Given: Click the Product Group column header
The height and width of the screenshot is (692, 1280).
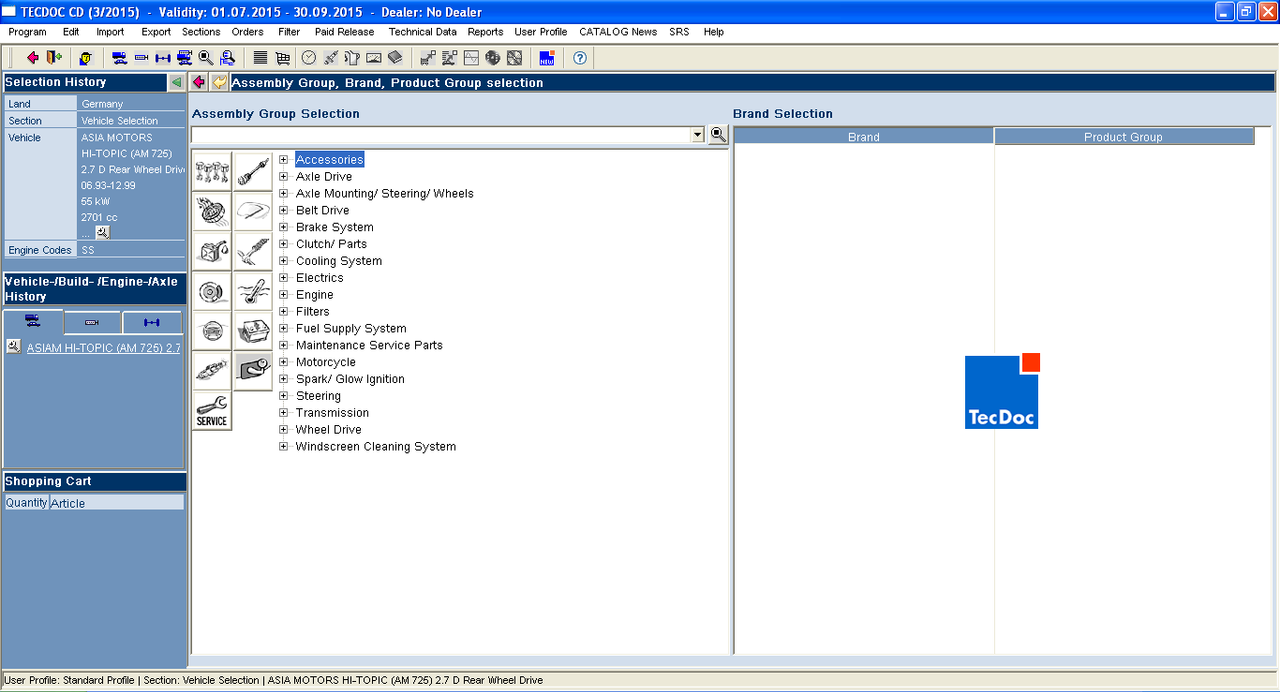Looking at the screenshot, I should pyautogui.click(x=1124, y=137).
